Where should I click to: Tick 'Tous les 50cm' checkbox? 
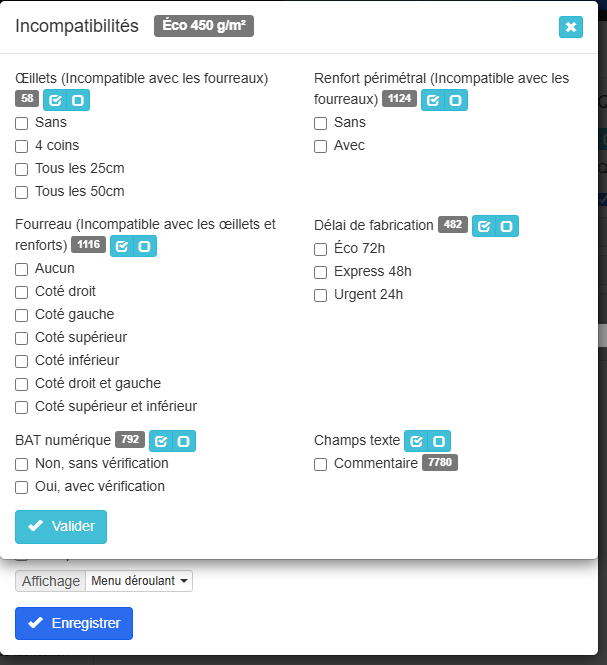[22, 192]
